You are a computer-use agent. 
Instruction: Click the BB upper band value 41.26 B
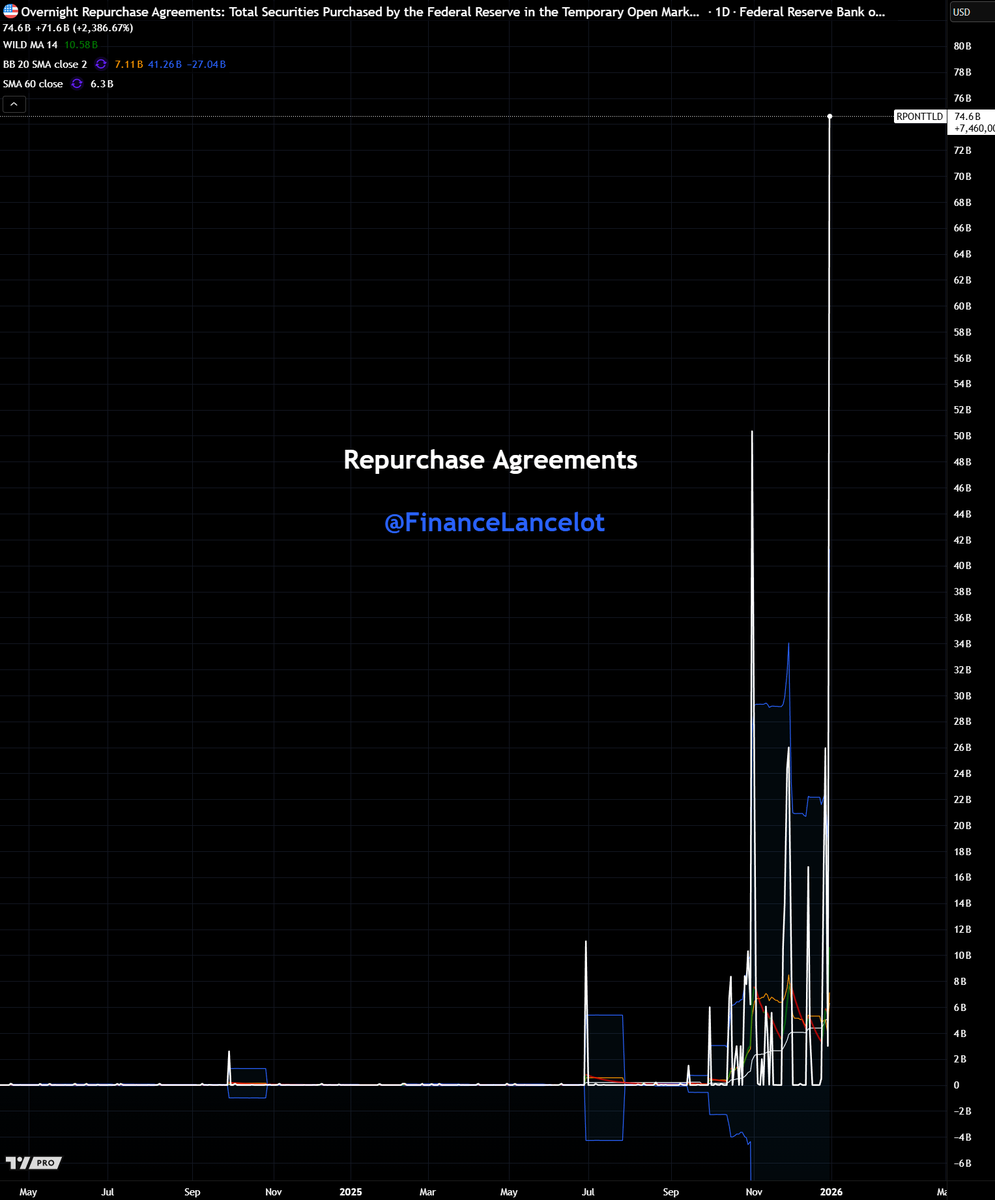tap(164, 64)
